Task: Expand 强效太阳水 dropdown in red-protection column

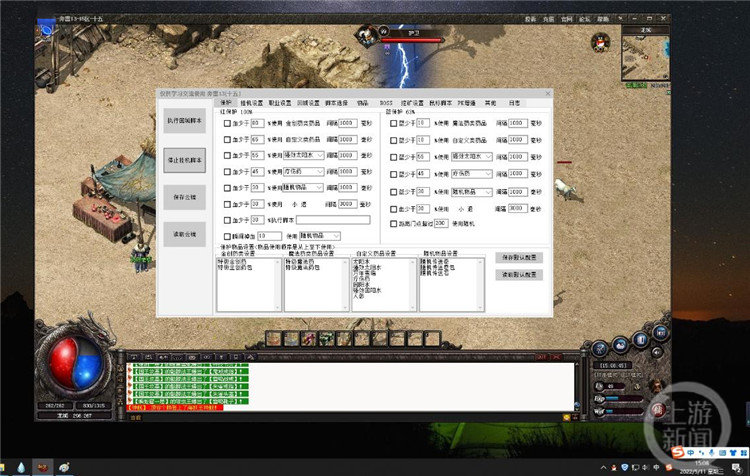Action: 320,155
